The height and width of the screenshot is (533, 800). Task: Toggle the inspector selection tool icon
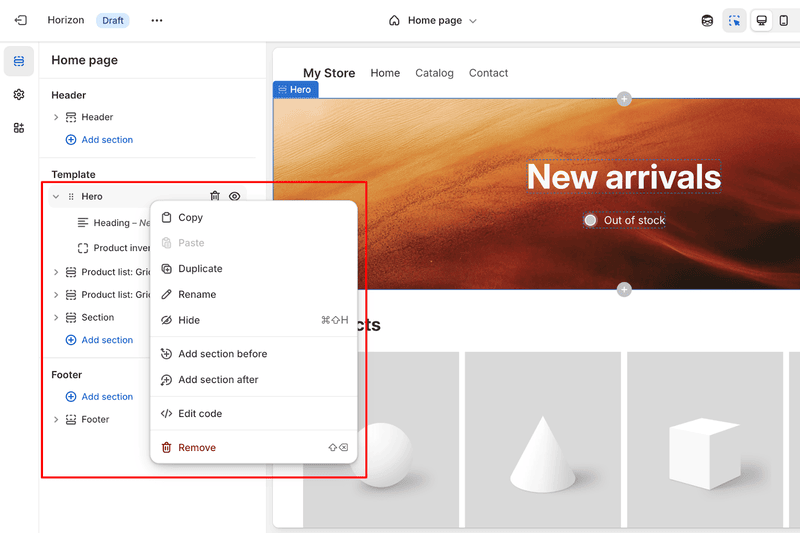tap(735, 20)
